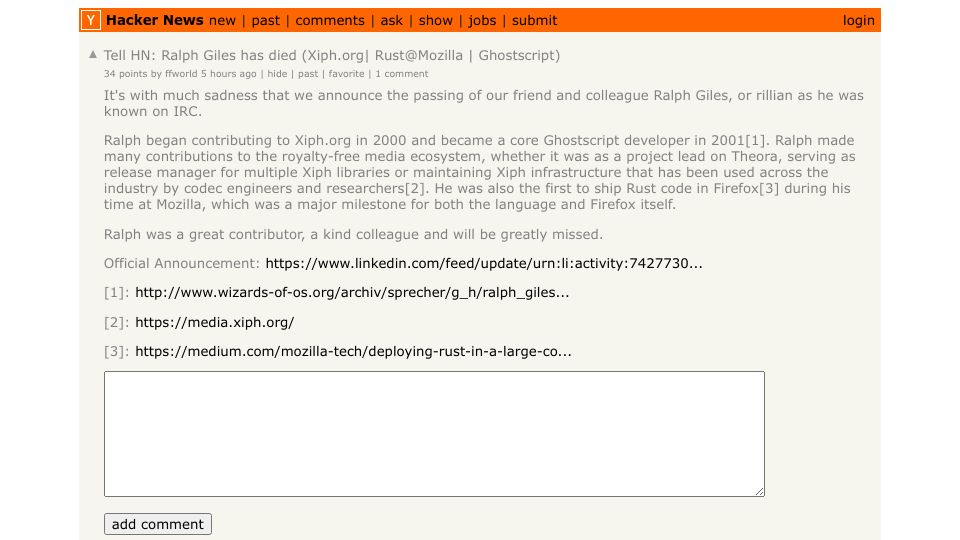Open the LinkedIn official announcement link
This screenshot has width=960, height=540.
[484, 263]
